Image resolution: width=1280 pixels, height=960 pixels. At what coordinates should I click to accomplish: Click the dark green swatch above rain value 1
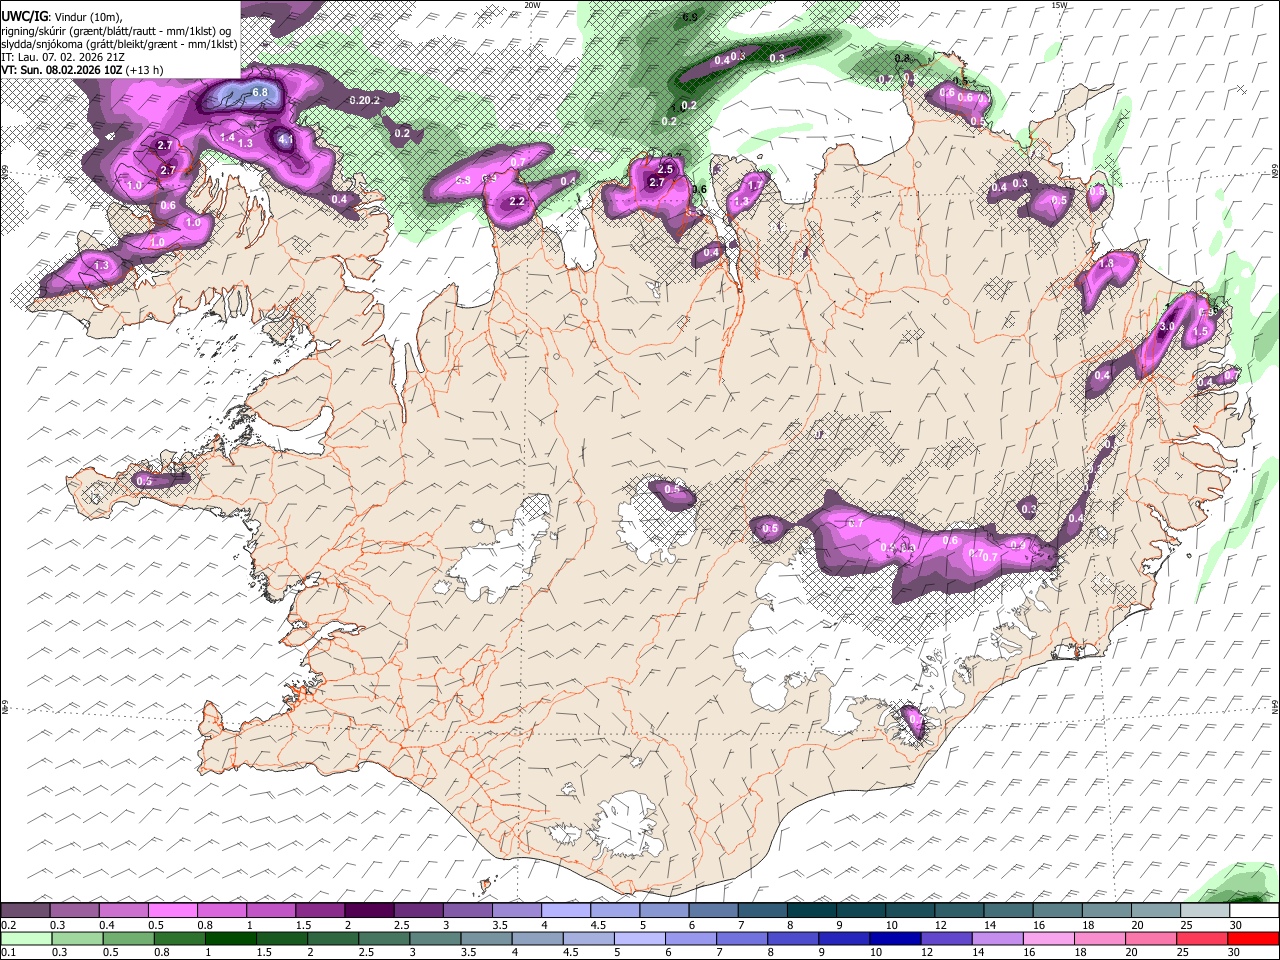(x=230, y=938)
